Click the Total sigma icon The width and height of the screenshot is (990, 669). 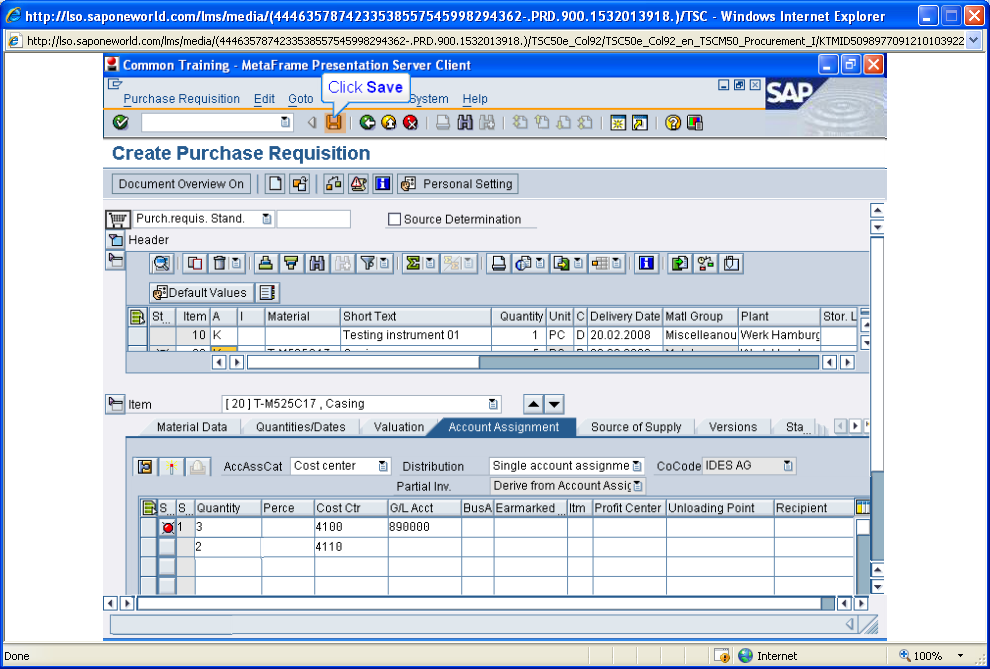413,263
